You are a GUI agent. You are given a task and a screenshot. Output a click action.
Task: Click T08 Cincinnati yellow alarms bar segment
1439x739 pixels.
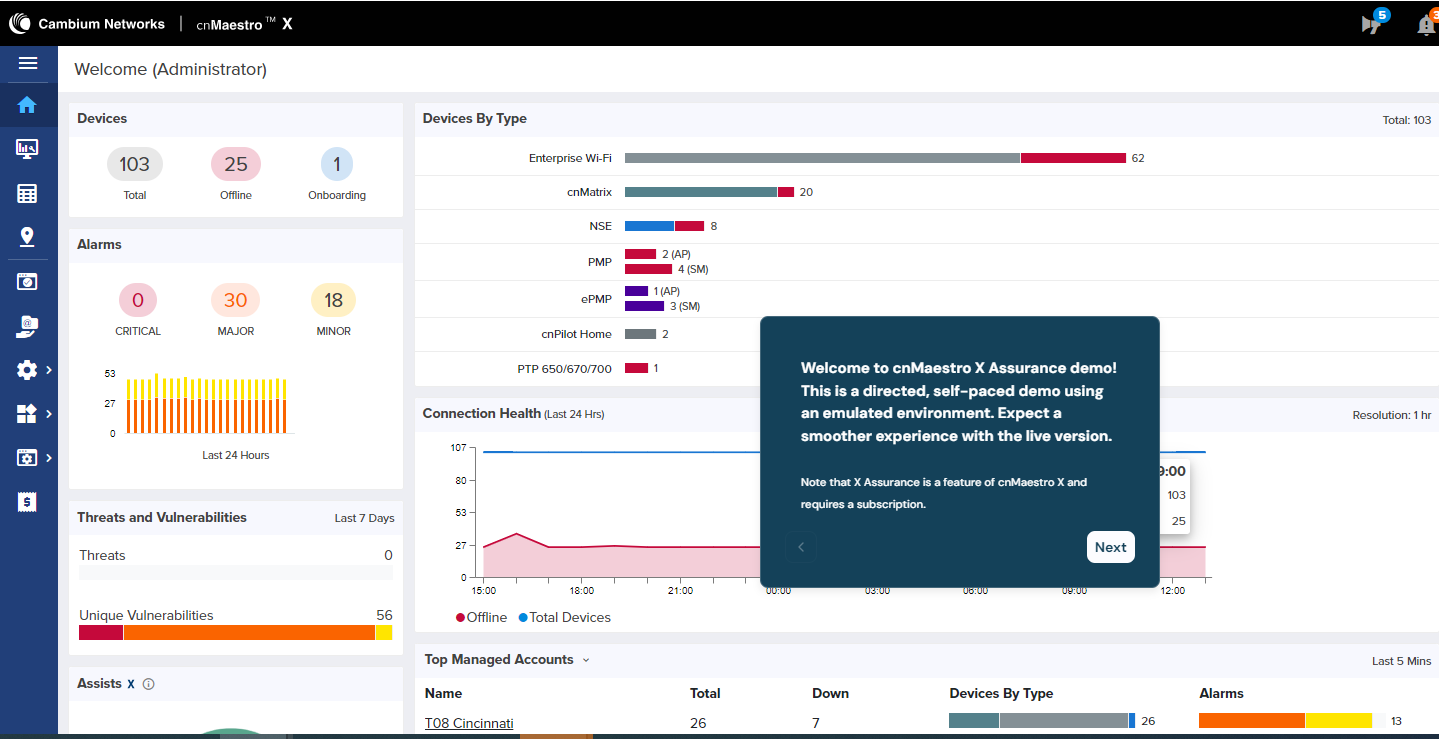tap(1339, 721)
